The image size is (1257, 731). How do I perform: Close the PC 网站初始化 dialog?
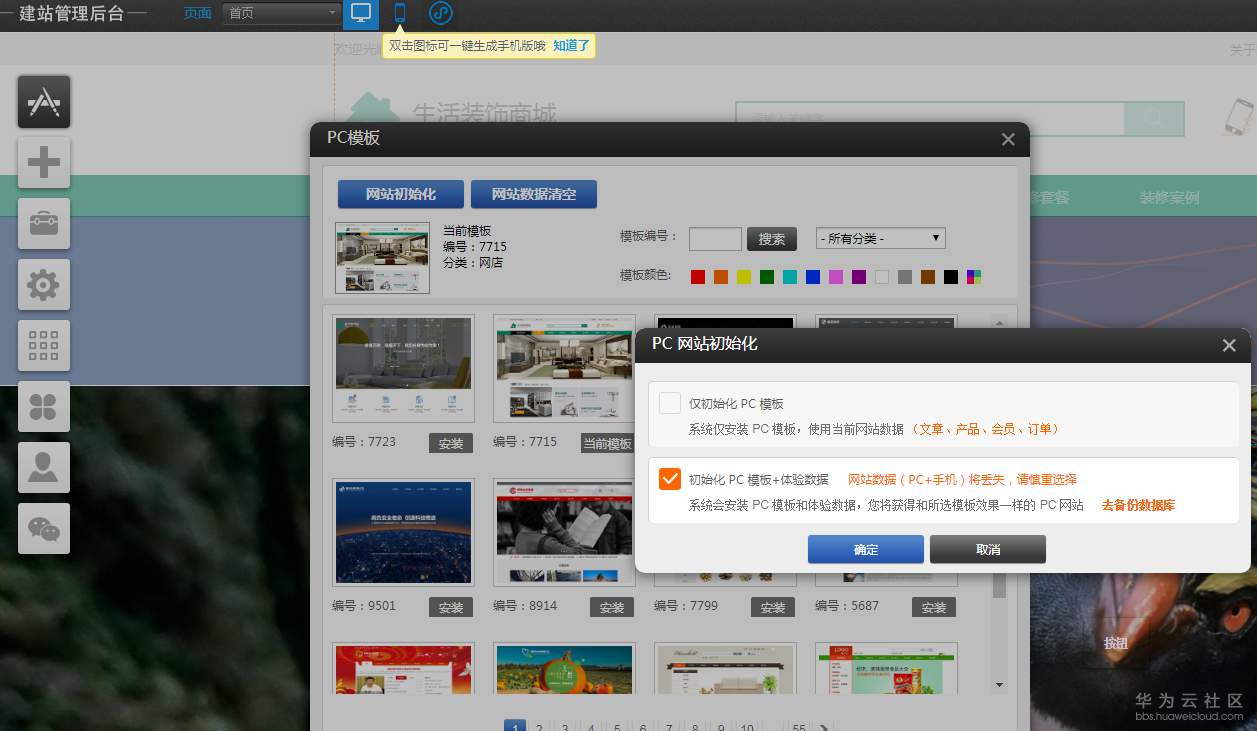[1230, 345]
